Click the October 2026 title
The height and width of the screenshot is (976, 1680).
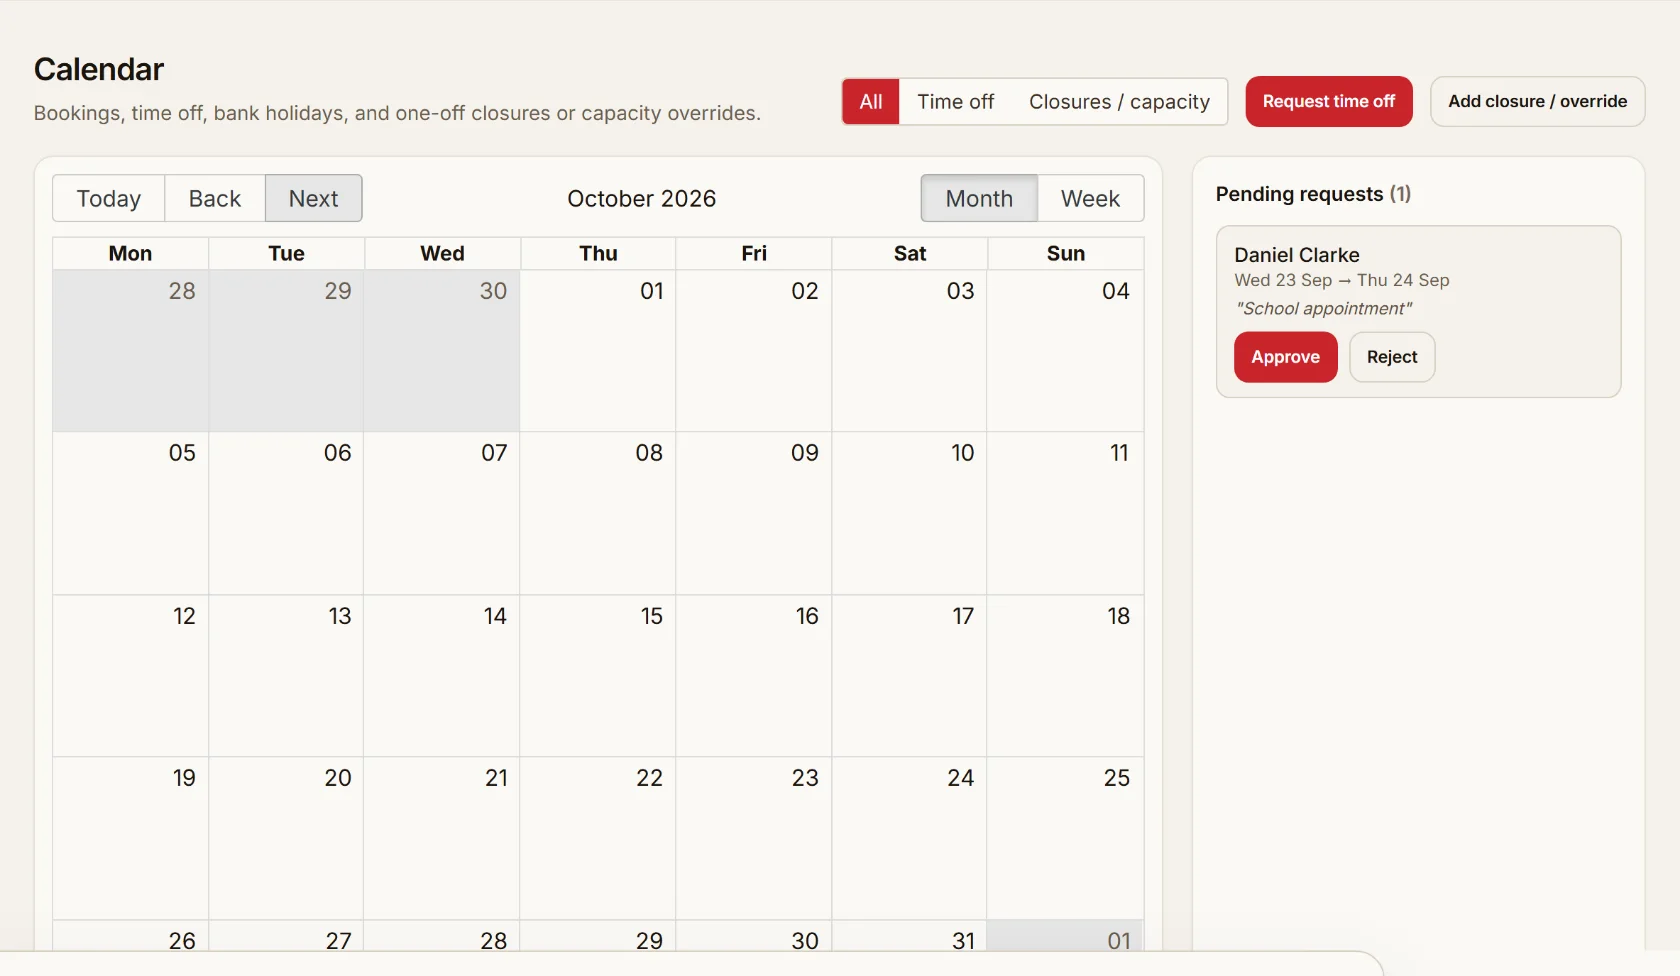point(642,199)
